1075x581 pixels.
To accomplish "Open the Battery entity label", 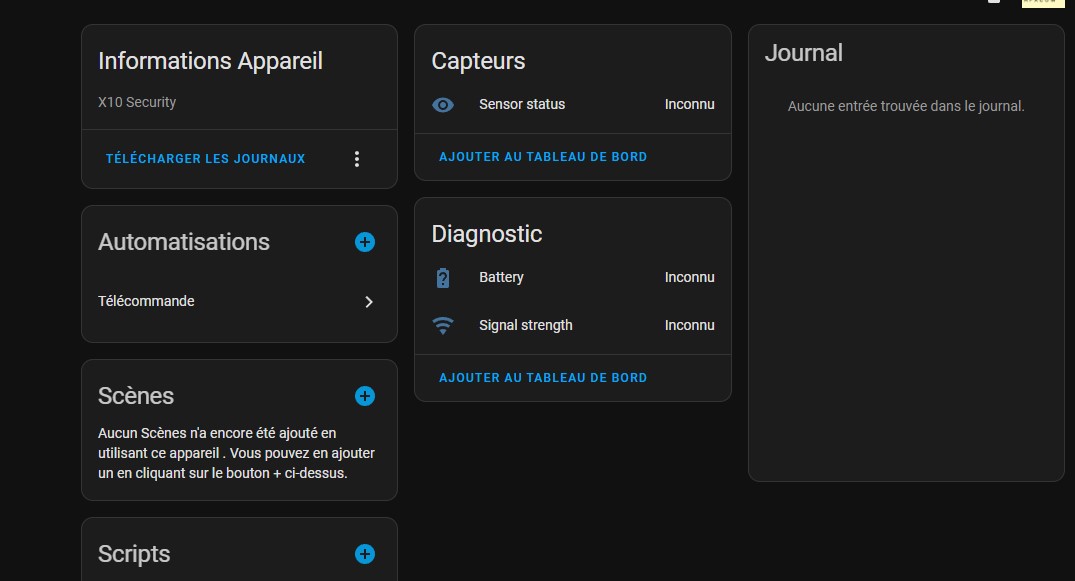I will point(501,278).
